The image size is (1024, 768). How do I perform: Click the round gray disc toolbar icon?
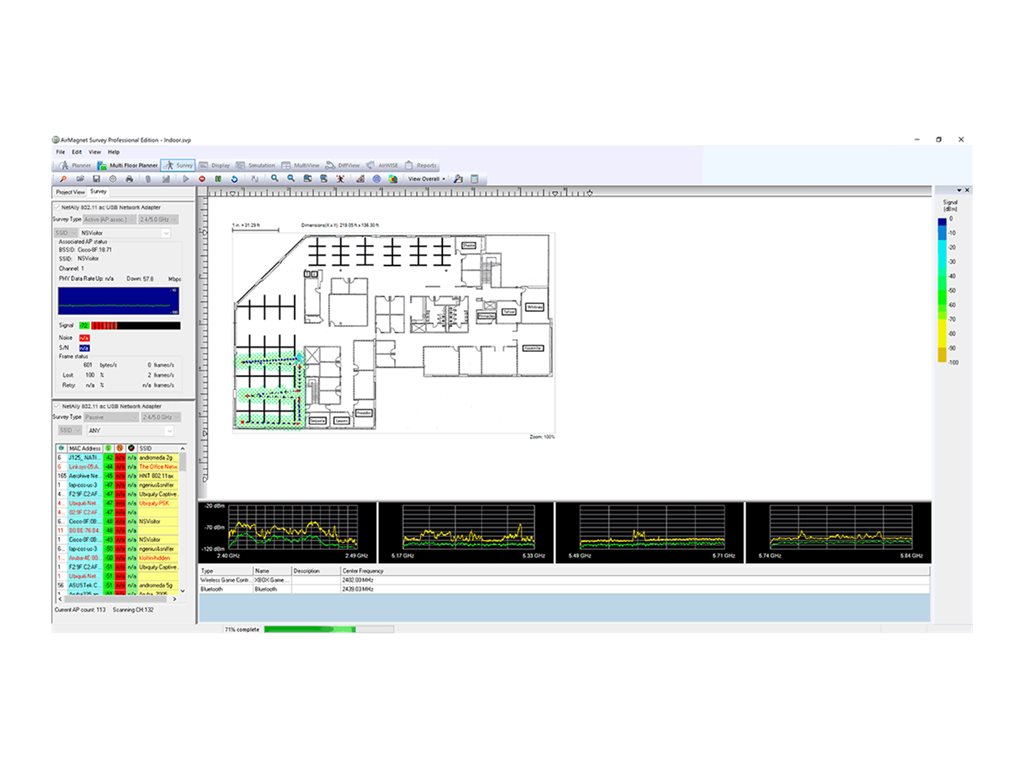tap(113, 179)
